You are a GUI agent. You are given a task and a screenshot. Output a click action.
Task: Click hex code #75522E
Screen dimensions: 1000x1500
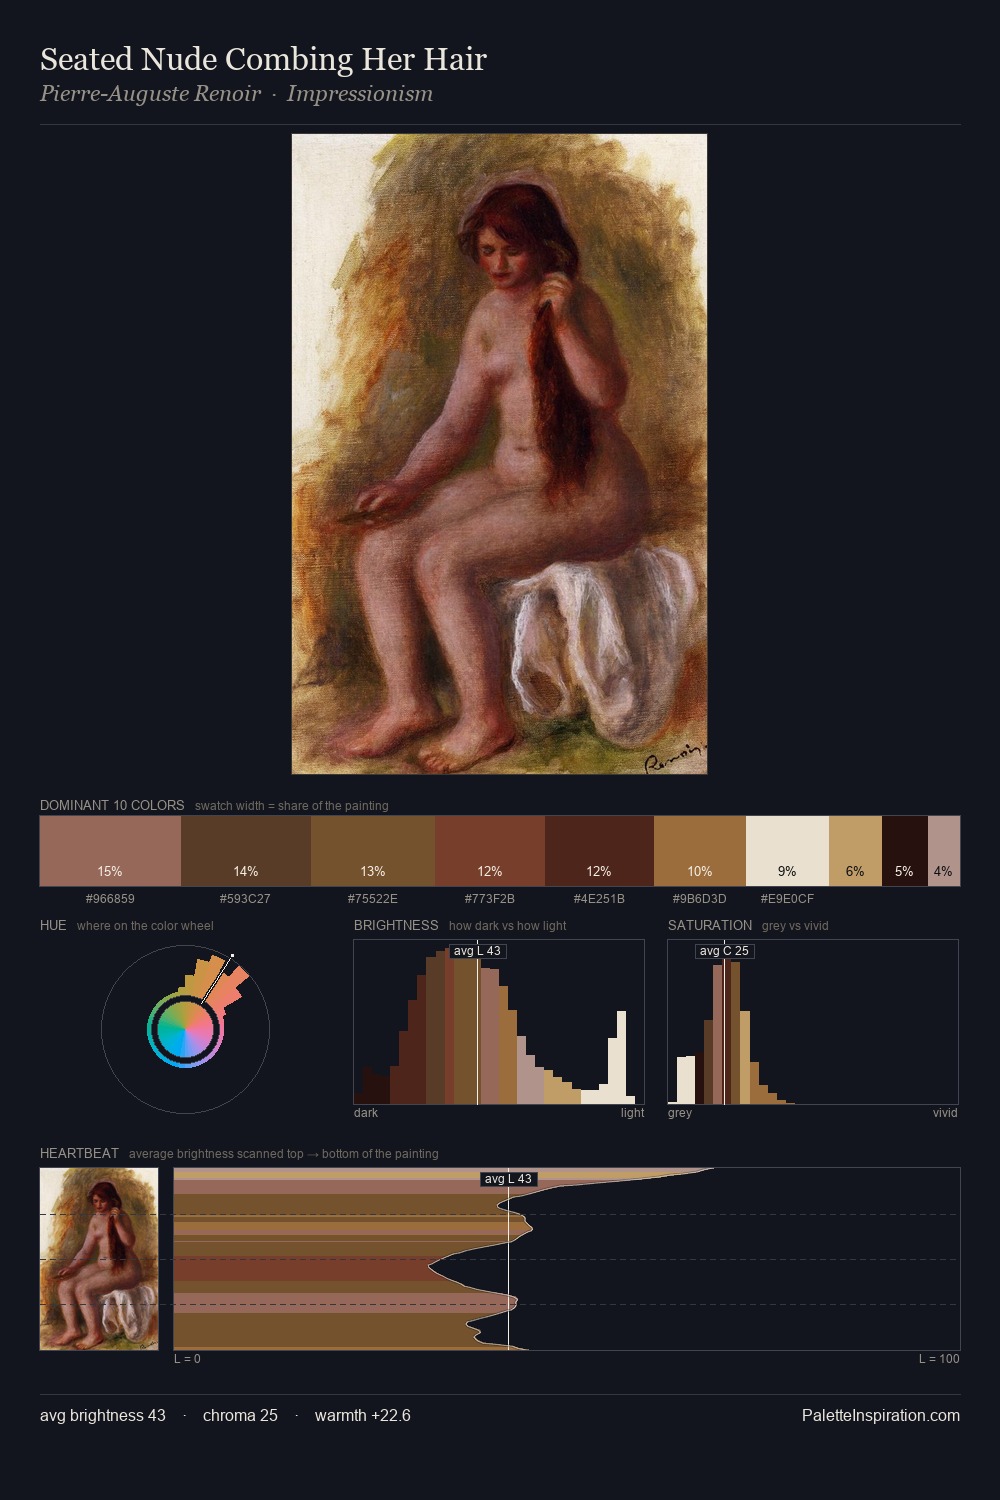click(x=373, y=899)
